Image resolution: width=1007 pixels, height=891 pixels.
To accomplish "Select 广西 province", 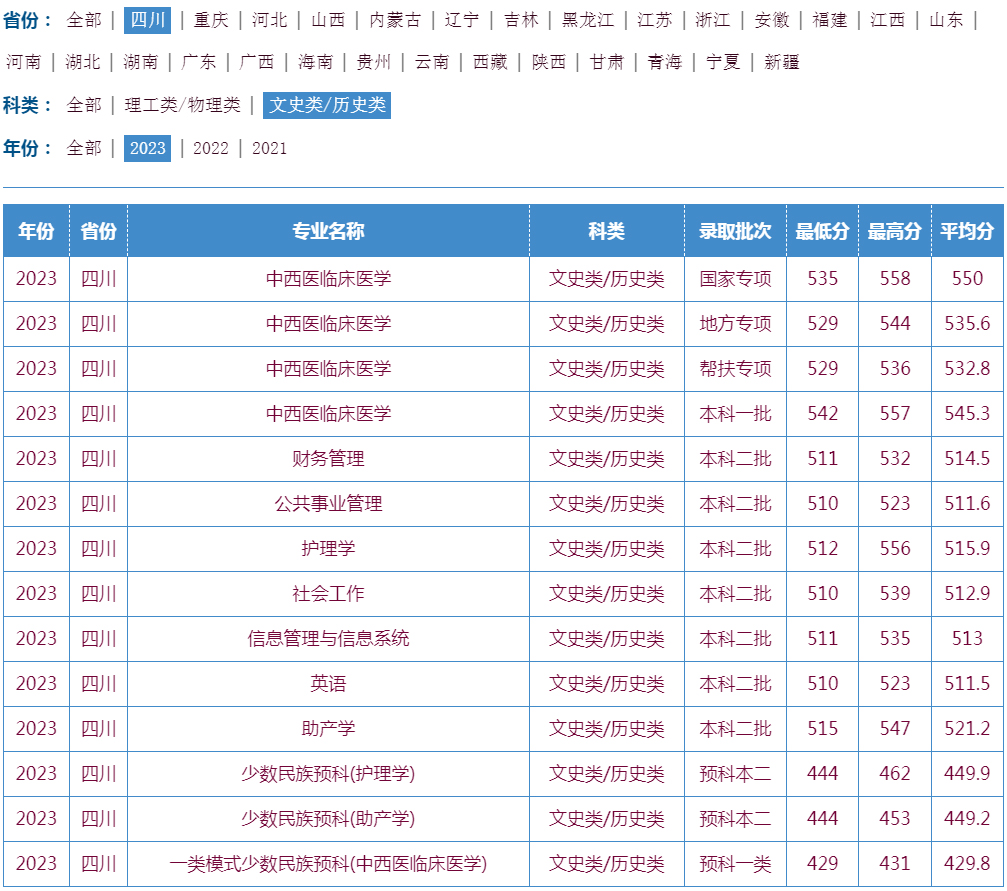I will click(256, 62).
